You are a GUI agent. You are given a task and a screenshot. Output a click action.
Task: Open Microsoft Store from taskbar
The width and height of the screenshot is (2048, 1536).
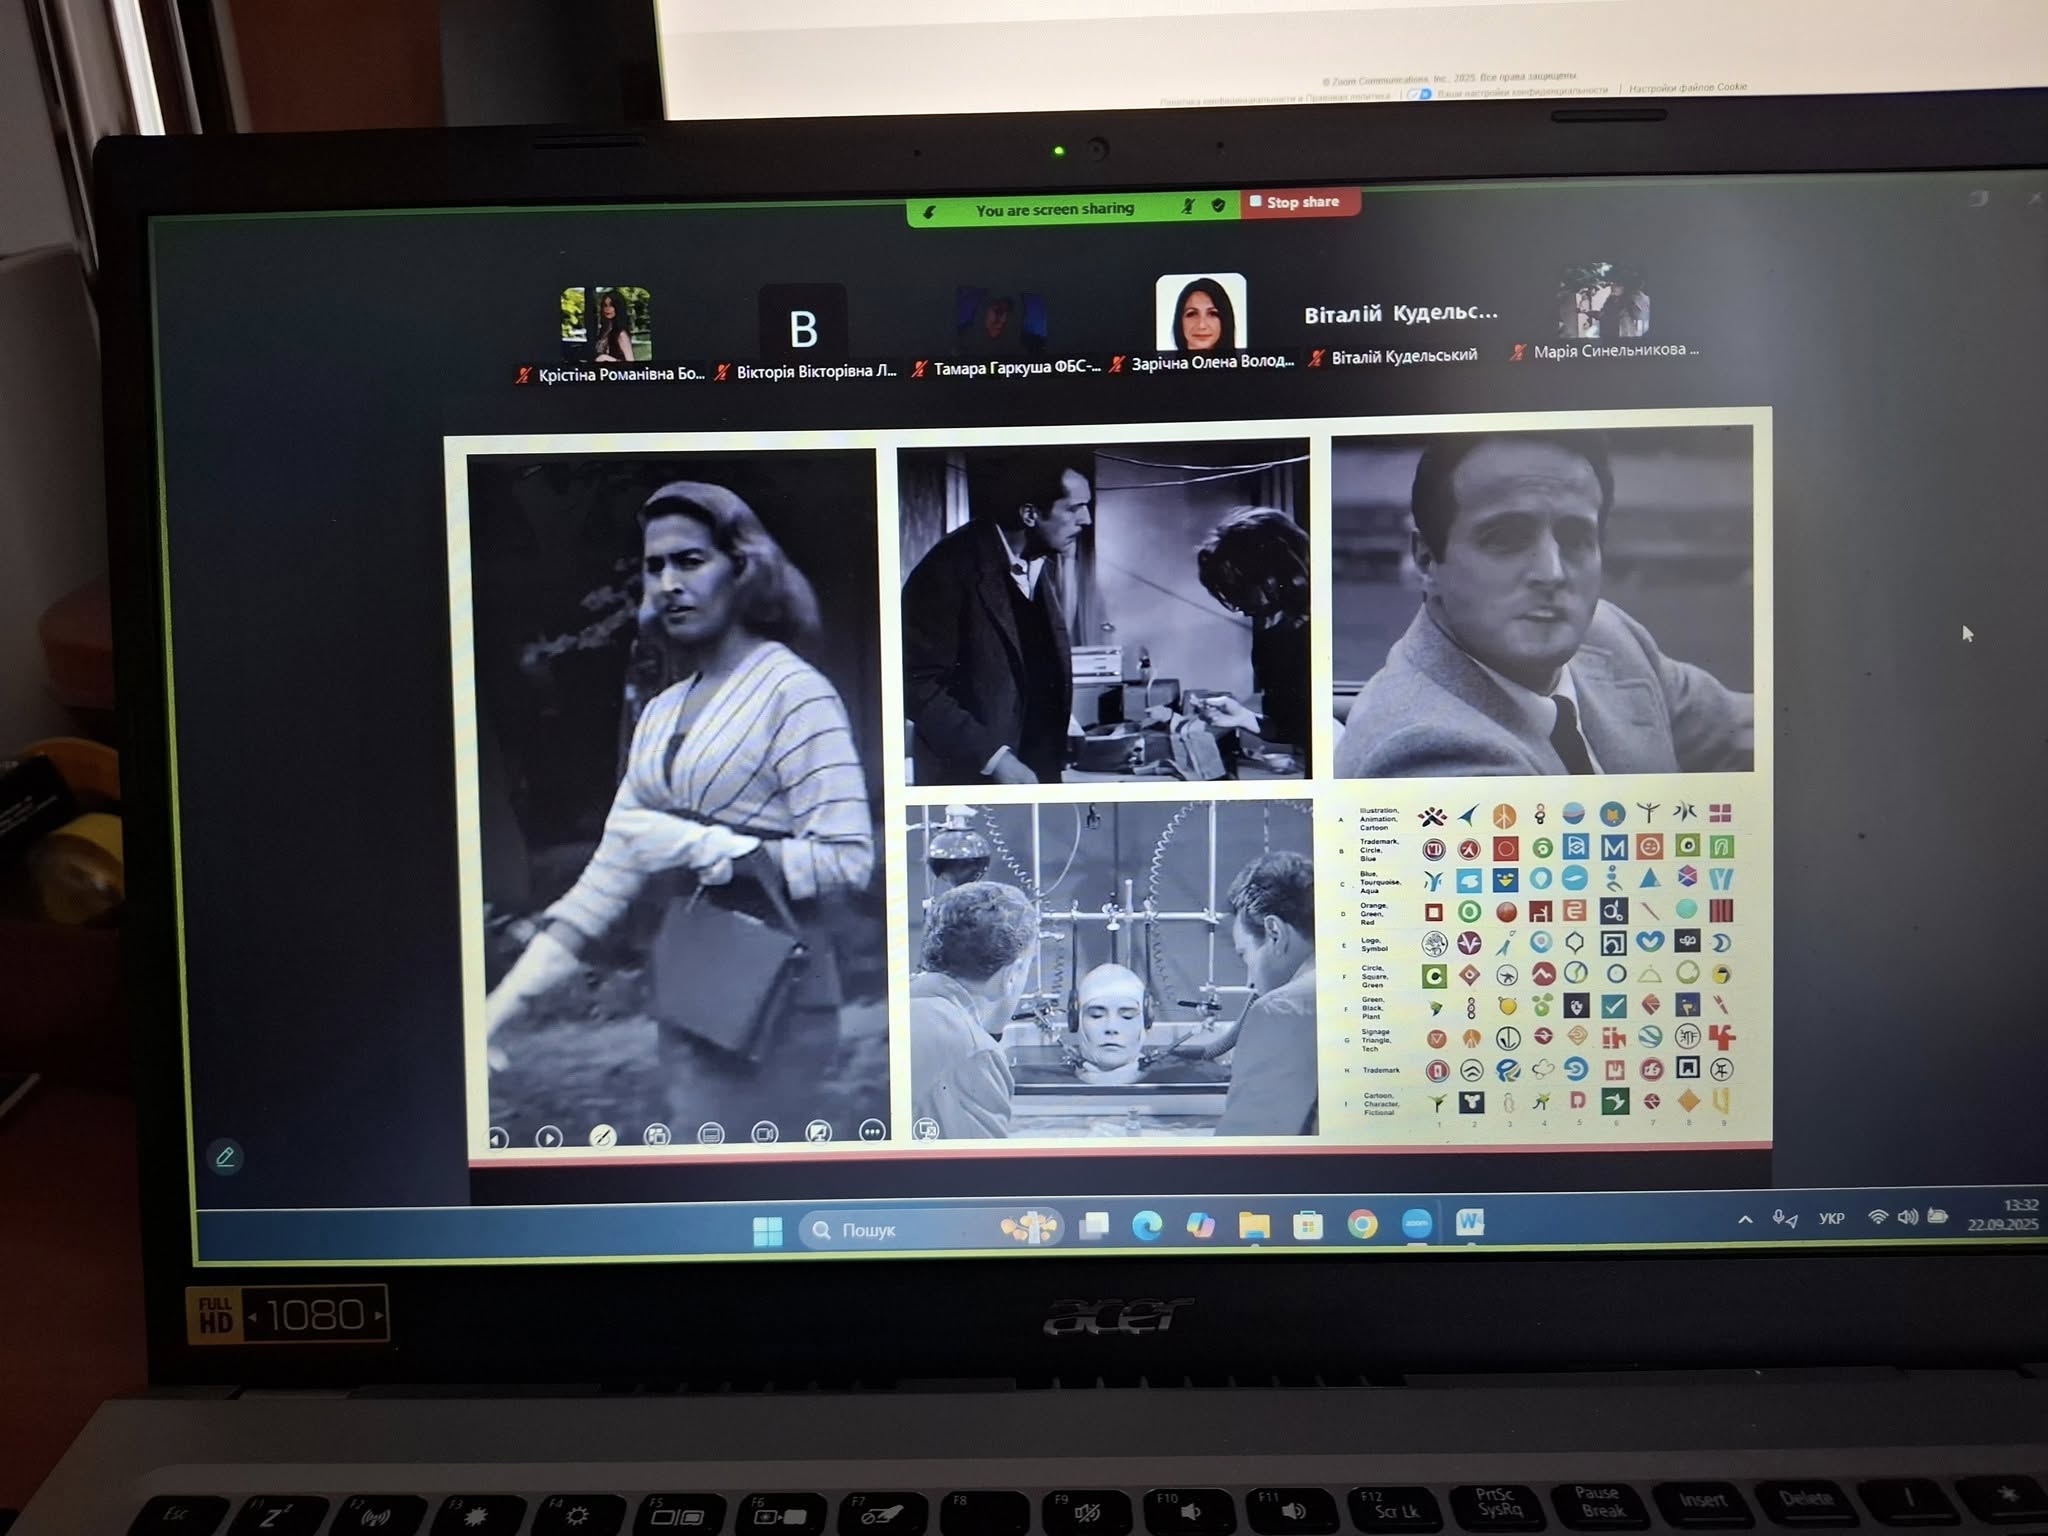pos(1308,1224)
